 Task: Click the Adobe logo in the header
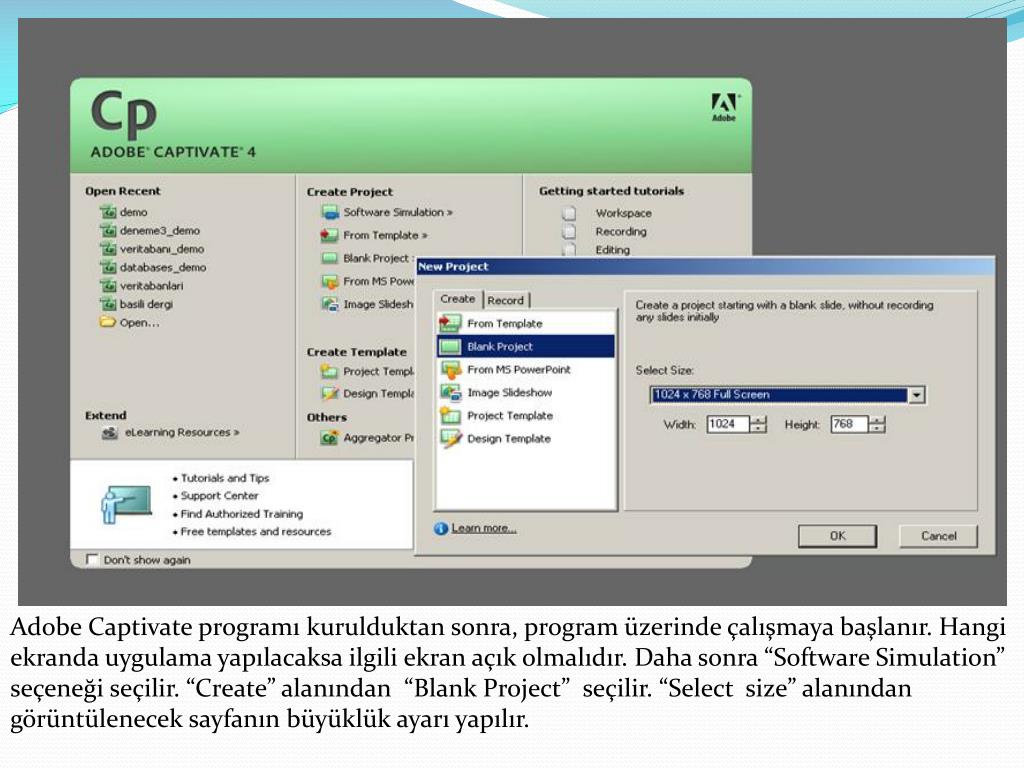724,108
